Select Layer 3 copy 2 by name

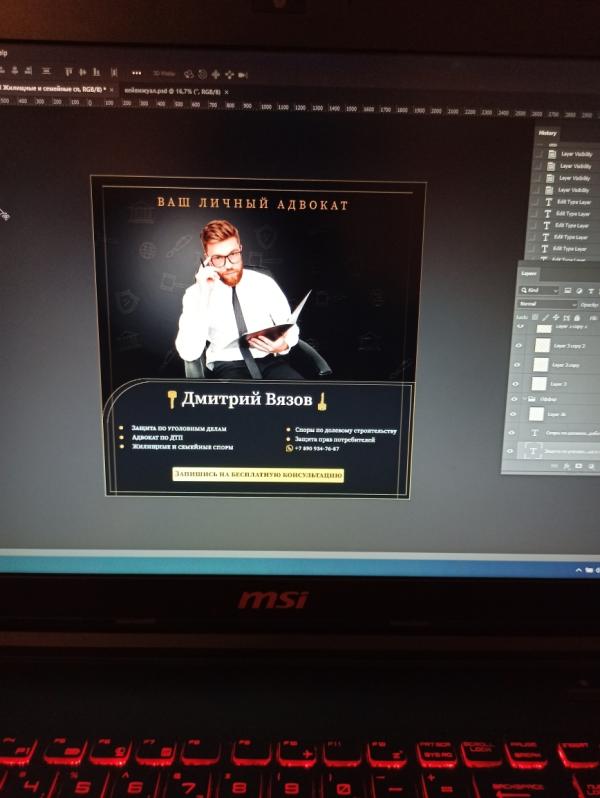click(x=569, y=346)
